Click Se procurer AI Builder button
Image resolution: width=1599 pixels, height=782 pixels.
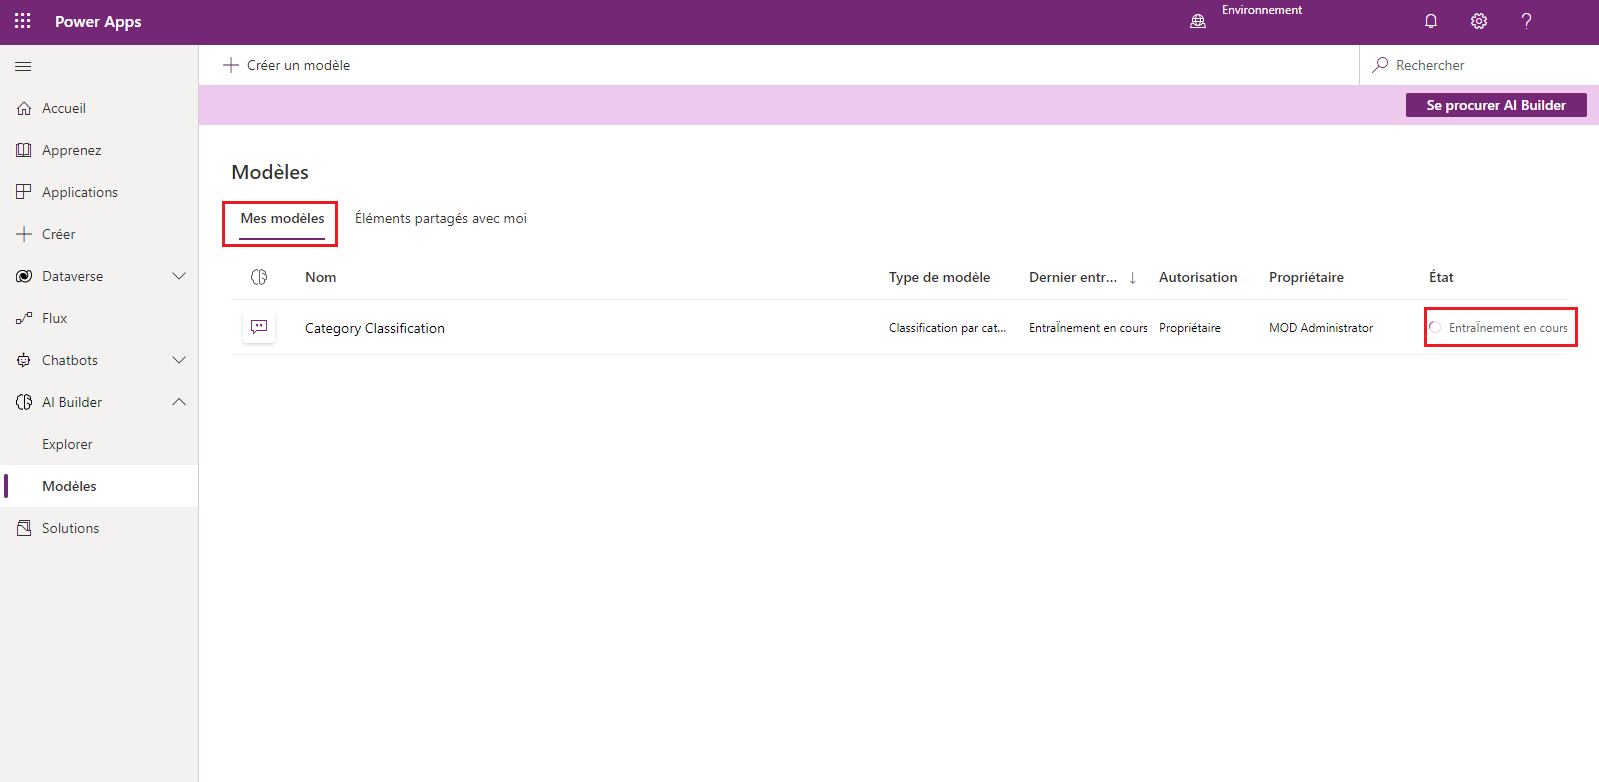click(x=1496, y=105)
